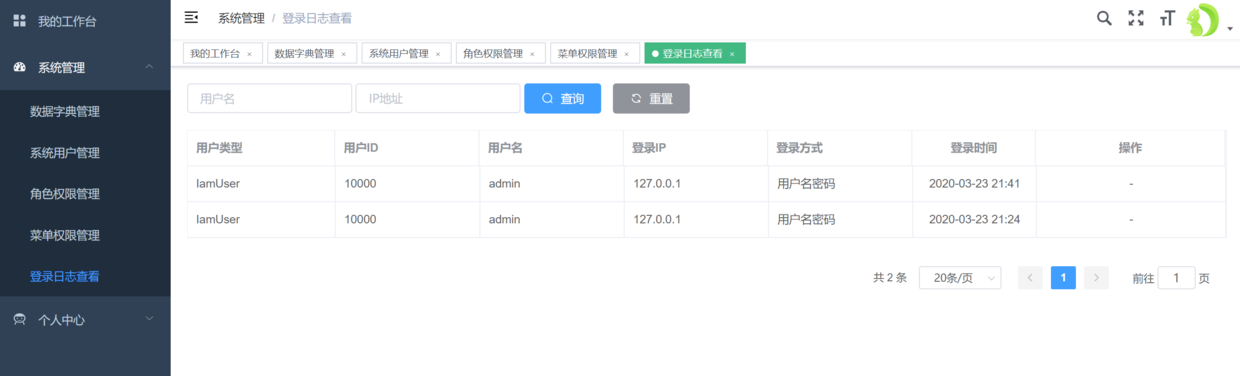This screenshot has width=1240, height=376.
Task: Click the 登录时间 column header
Action: pos(974,148)
